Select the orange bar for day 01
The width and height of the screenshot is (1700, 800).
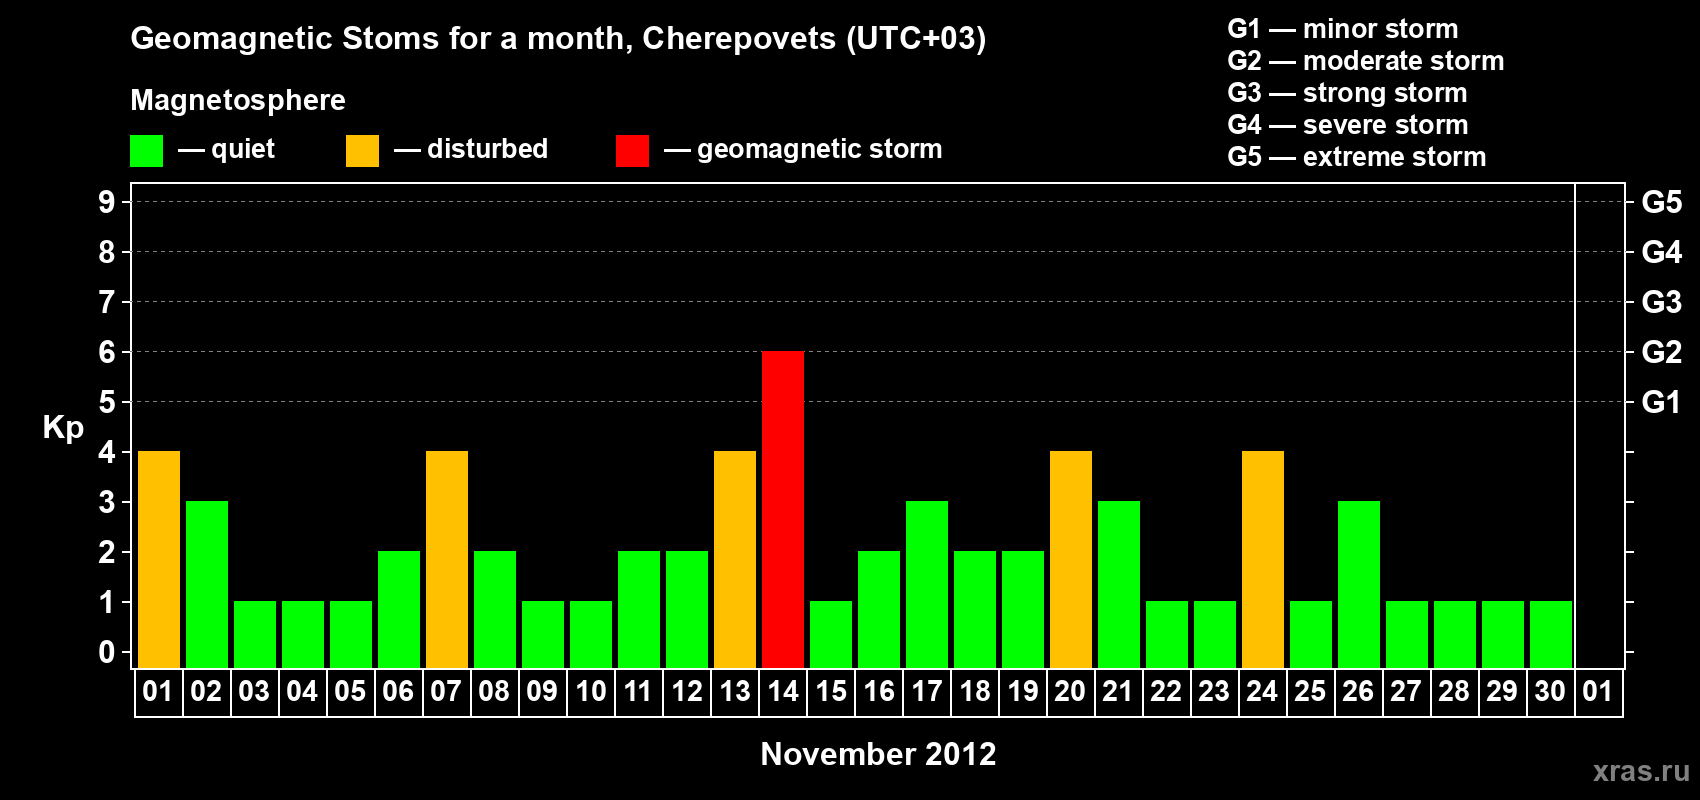[x=159, y=559]
